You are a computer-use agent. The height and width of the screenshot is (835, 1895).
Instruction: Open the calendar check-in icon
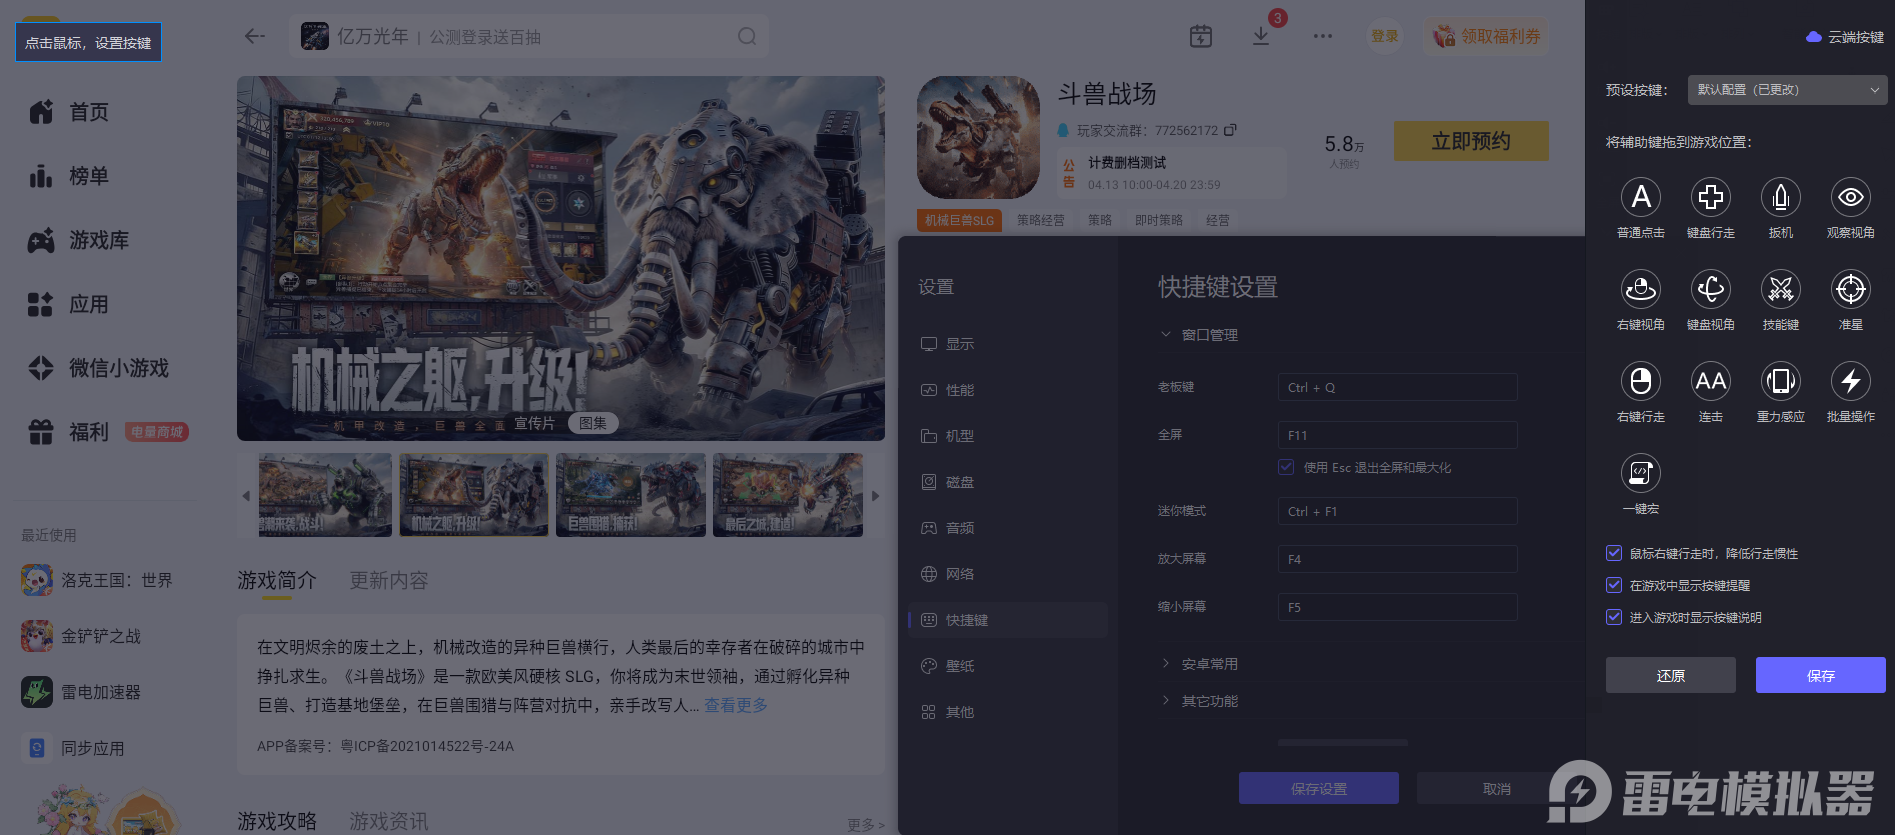(1201, 36)
